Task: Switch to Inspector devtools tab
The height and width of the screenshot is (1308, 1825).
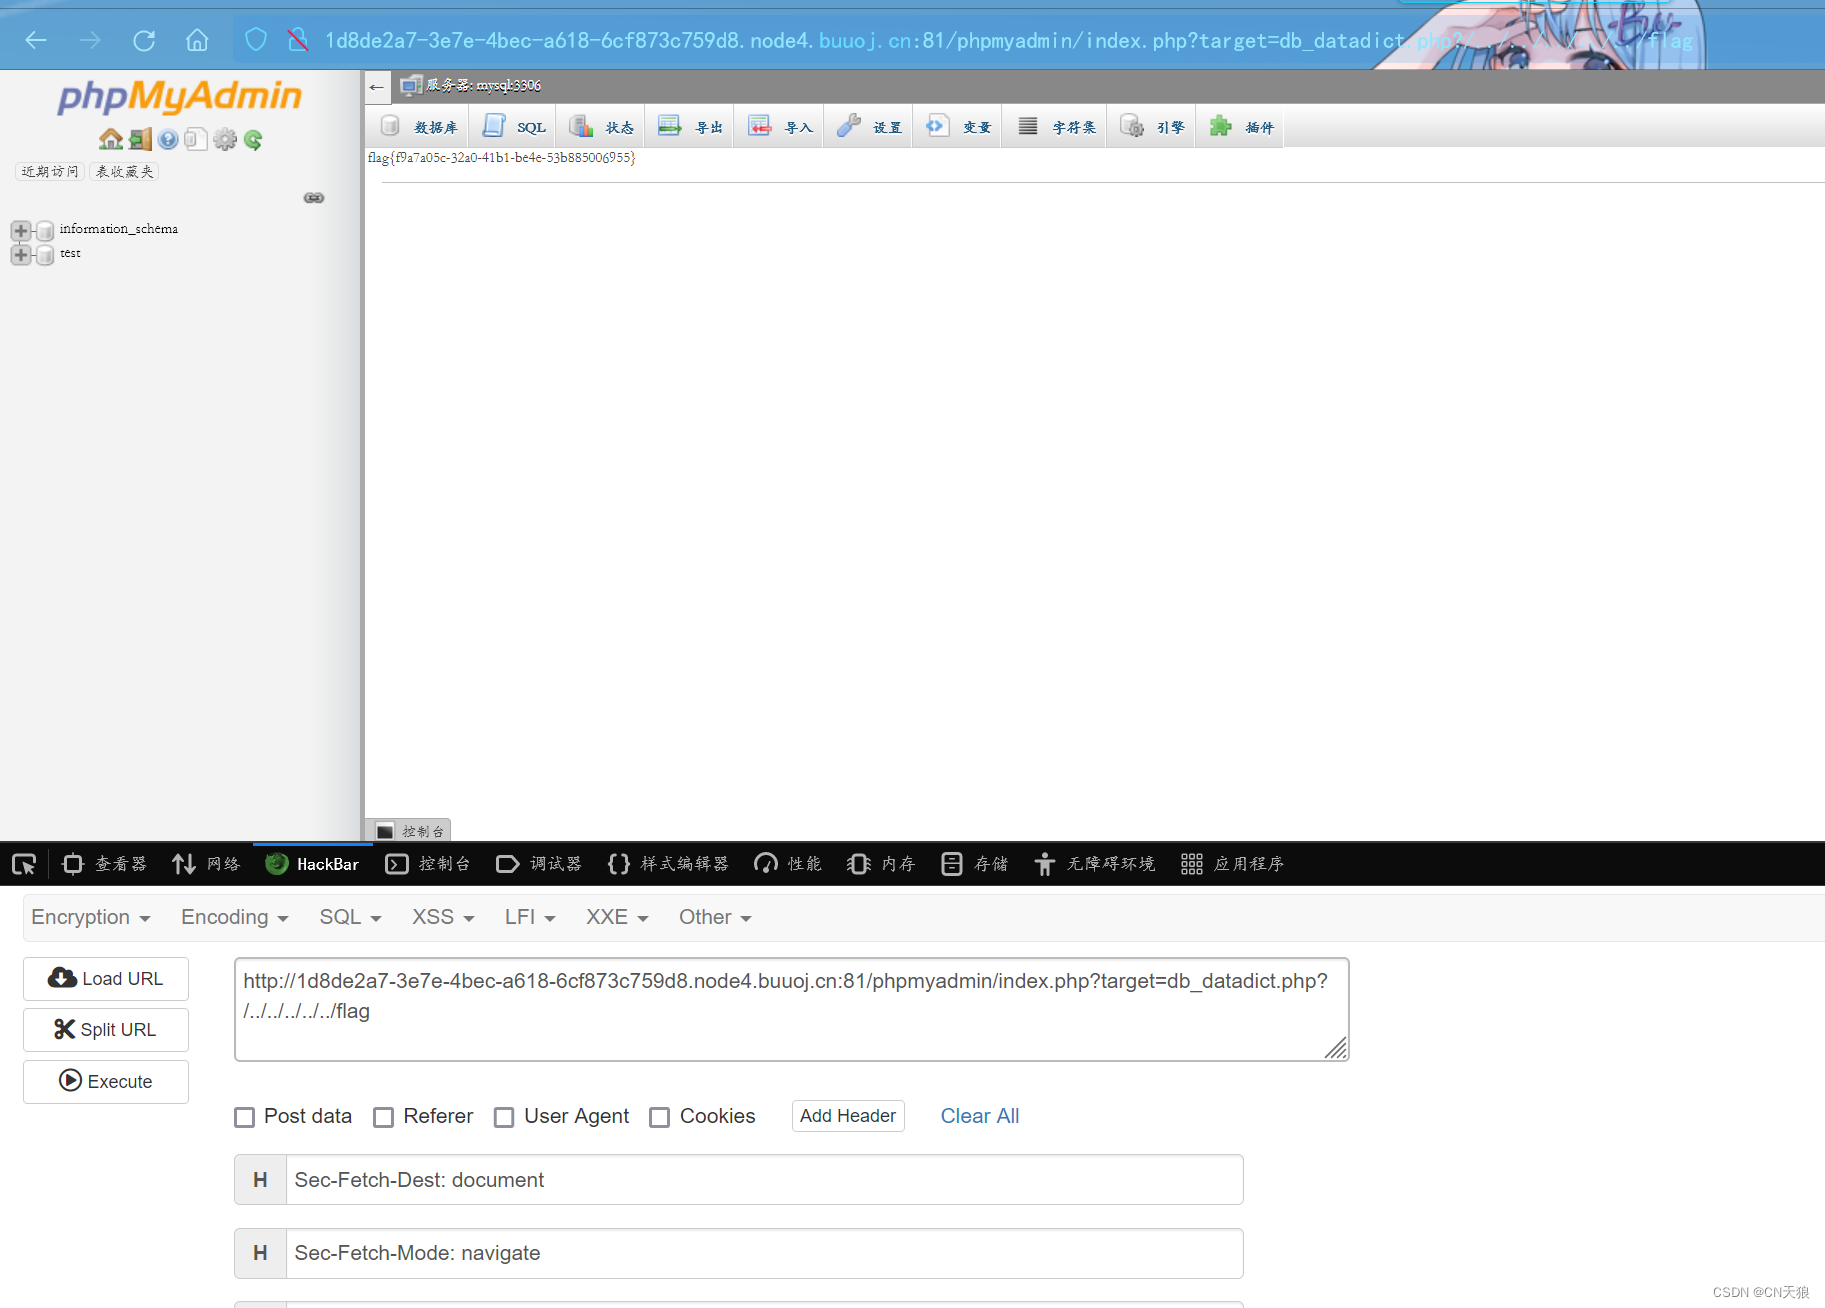Action: [x=105, y=864]
